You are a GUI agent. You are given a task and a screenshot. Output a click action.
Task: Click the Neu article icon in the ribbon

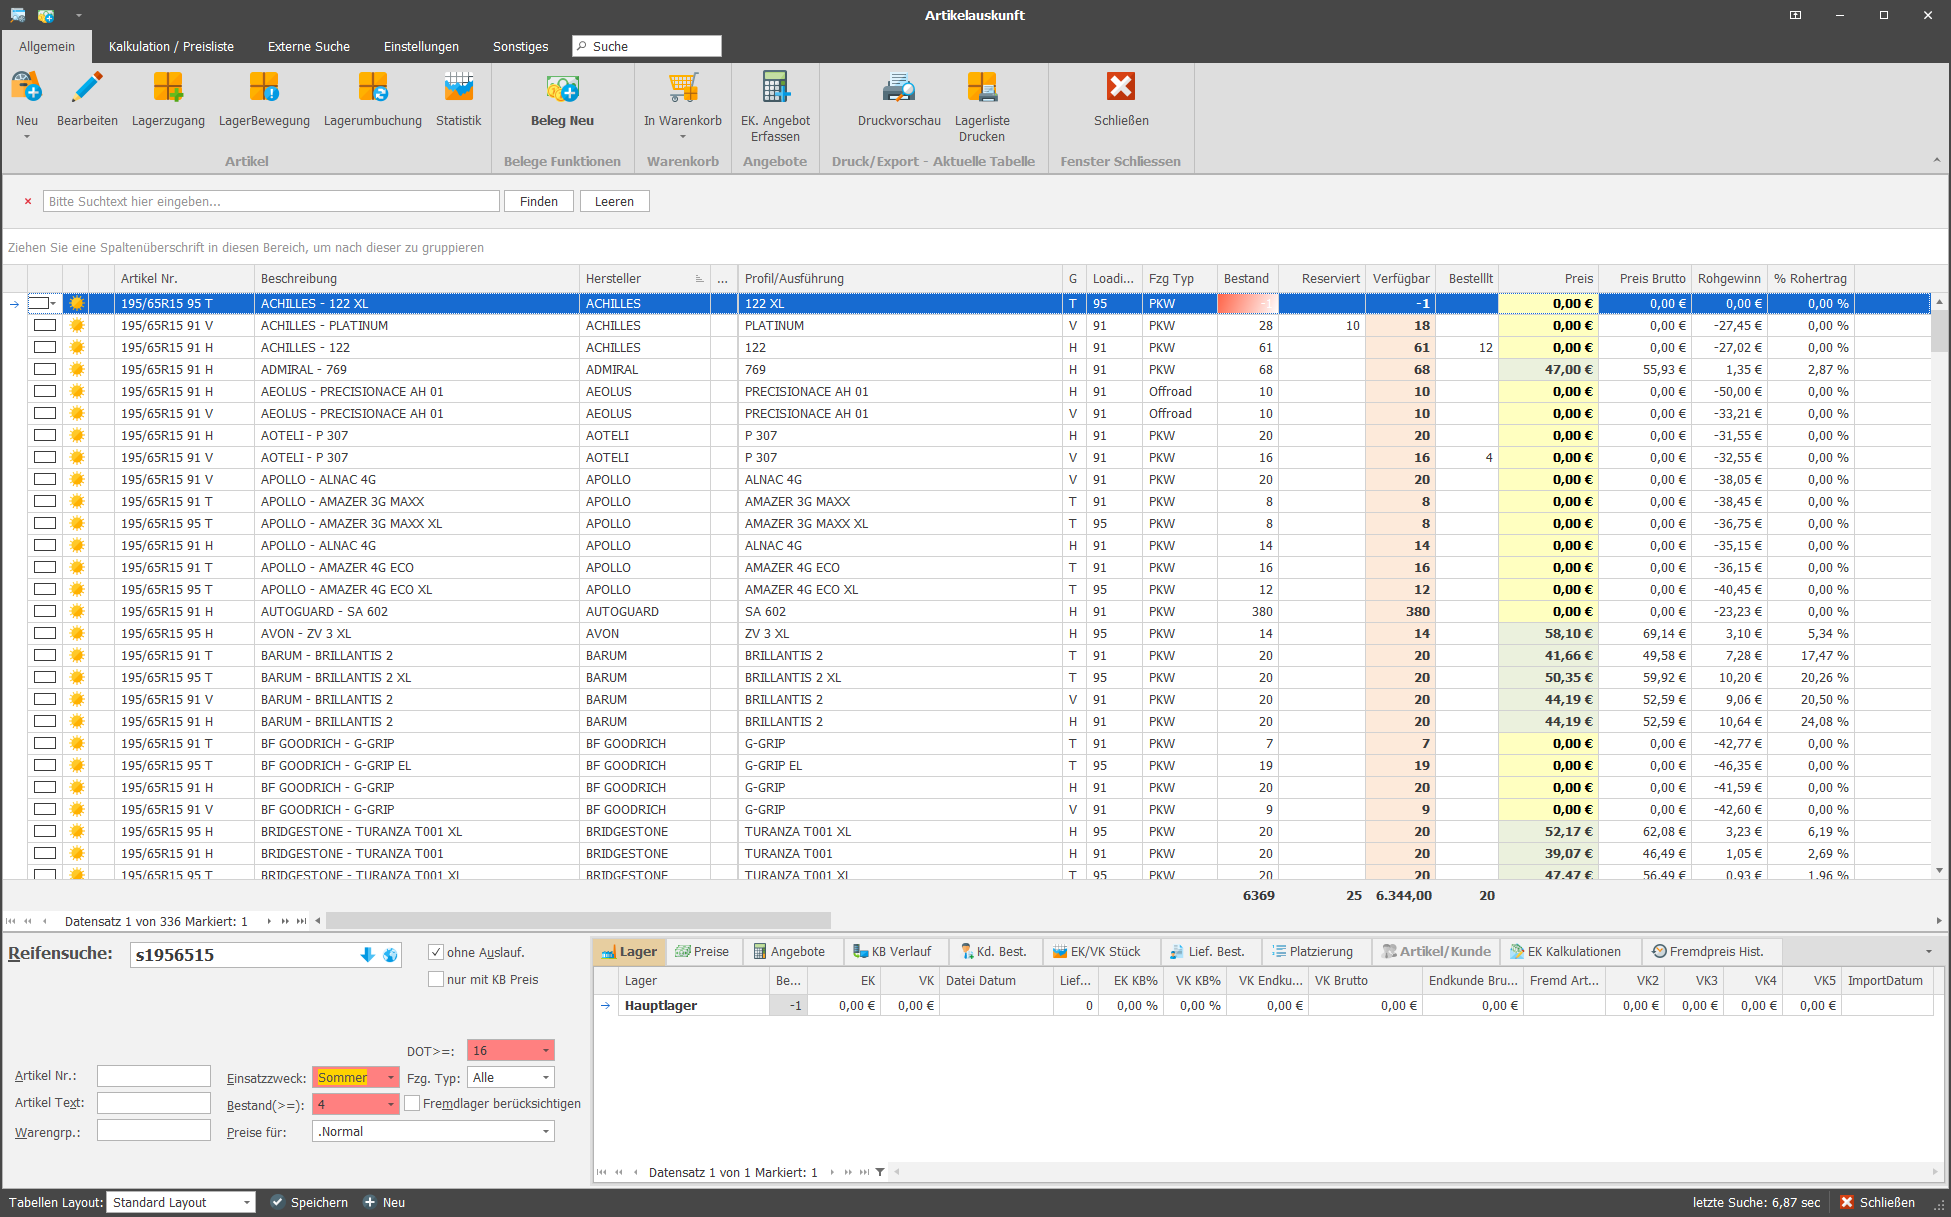(27, 88)
